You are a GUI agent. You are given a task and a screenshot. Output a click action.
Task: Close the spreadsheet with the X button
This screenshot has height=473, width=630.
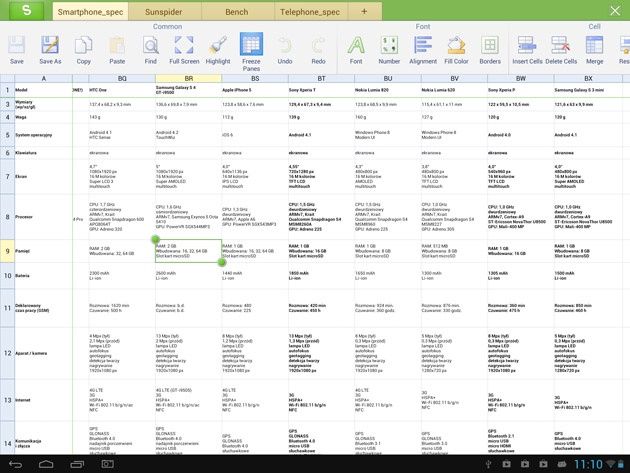pyautogui.click(x=615, y=11)
